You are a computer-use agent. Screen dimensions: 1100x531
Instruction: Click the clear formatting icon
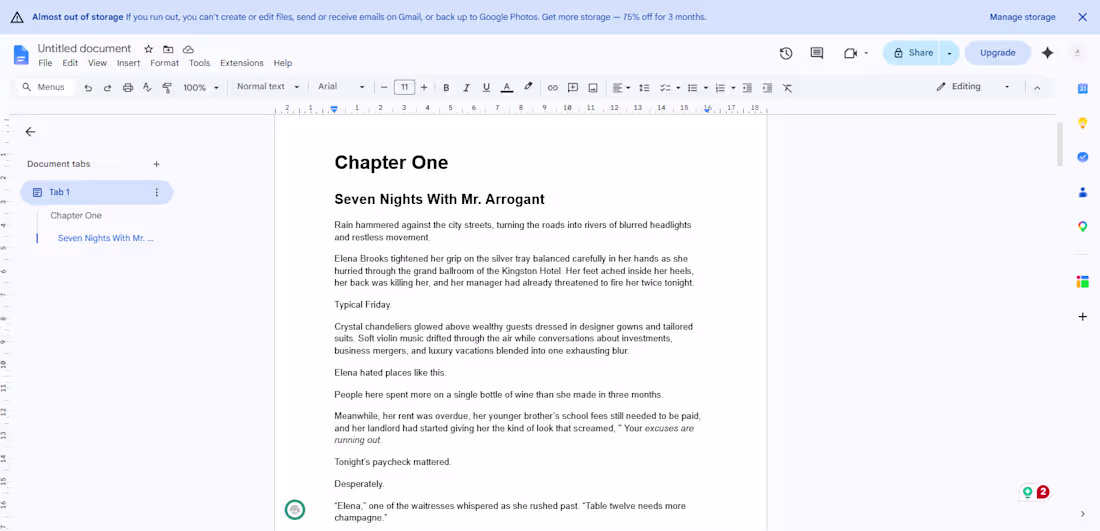[787, 88]
